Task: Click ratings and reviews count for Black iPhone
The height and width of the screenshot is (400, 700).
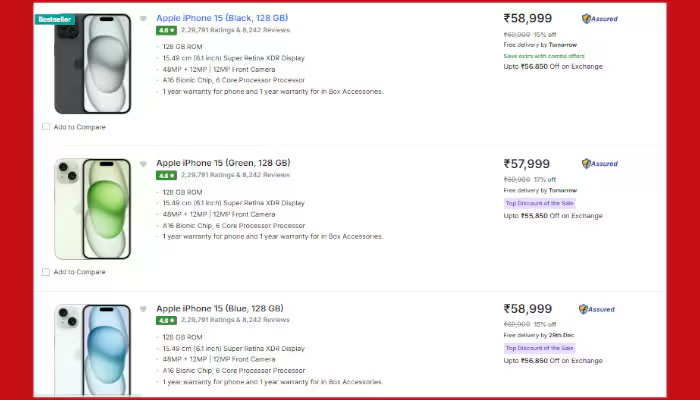Action: pyautogui.click(x=235, y=30)
